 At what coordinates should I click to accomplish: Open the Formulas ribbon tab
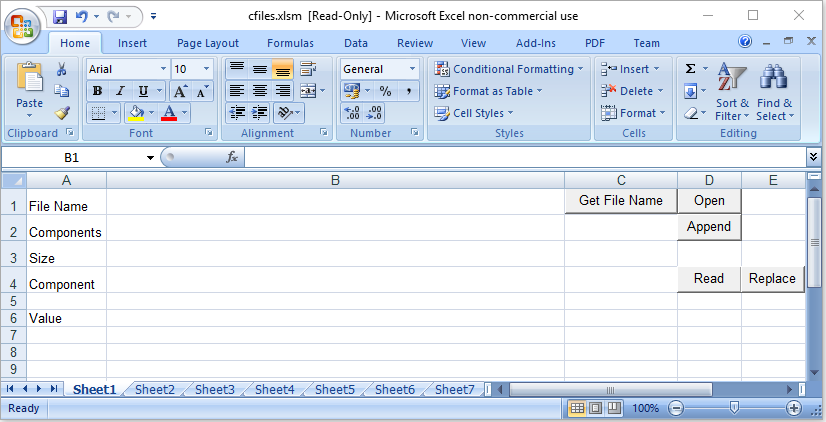290,43
